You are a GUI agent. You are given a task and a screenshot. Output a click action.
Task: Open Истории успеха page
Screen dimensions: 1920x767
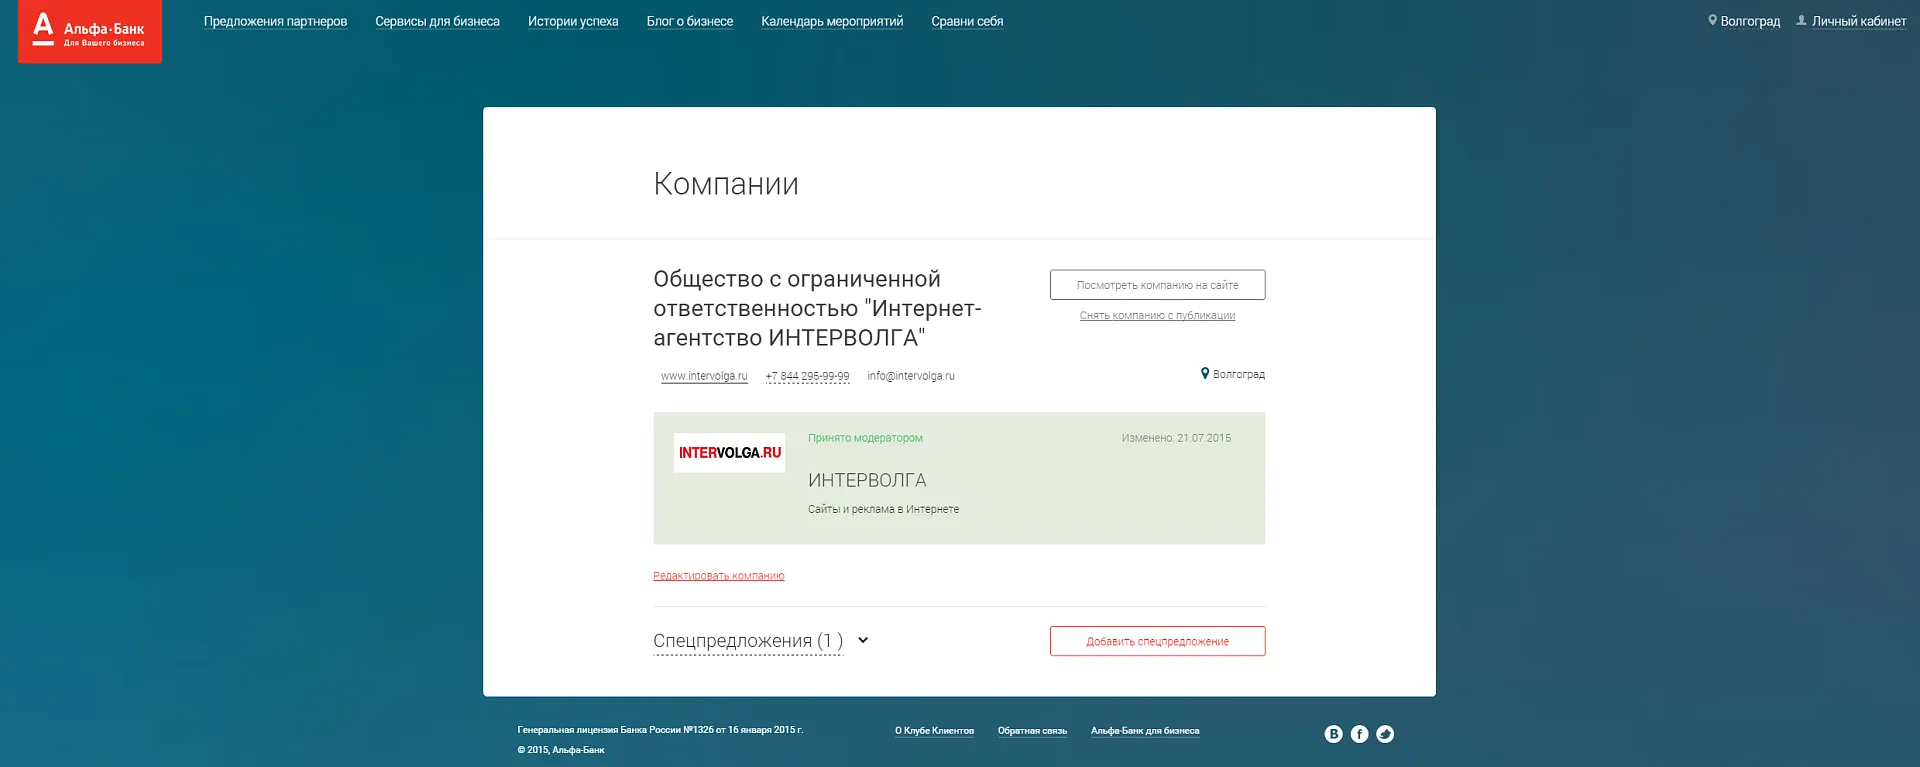pos(573,21)
